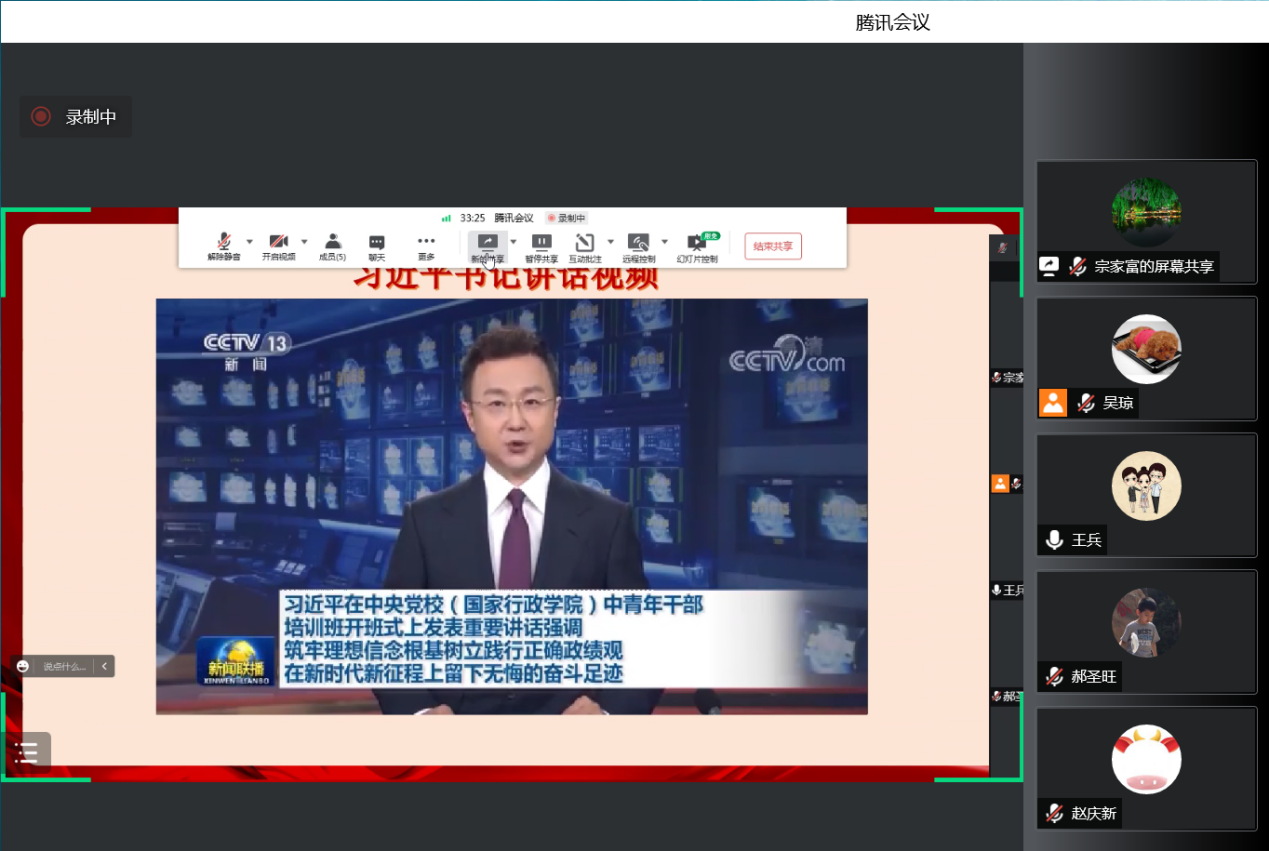Image resolution: width=1269 pixels, height=851 pixels.
Task: Open the list menu at bottom-left
Action: [x=27, y=753]
